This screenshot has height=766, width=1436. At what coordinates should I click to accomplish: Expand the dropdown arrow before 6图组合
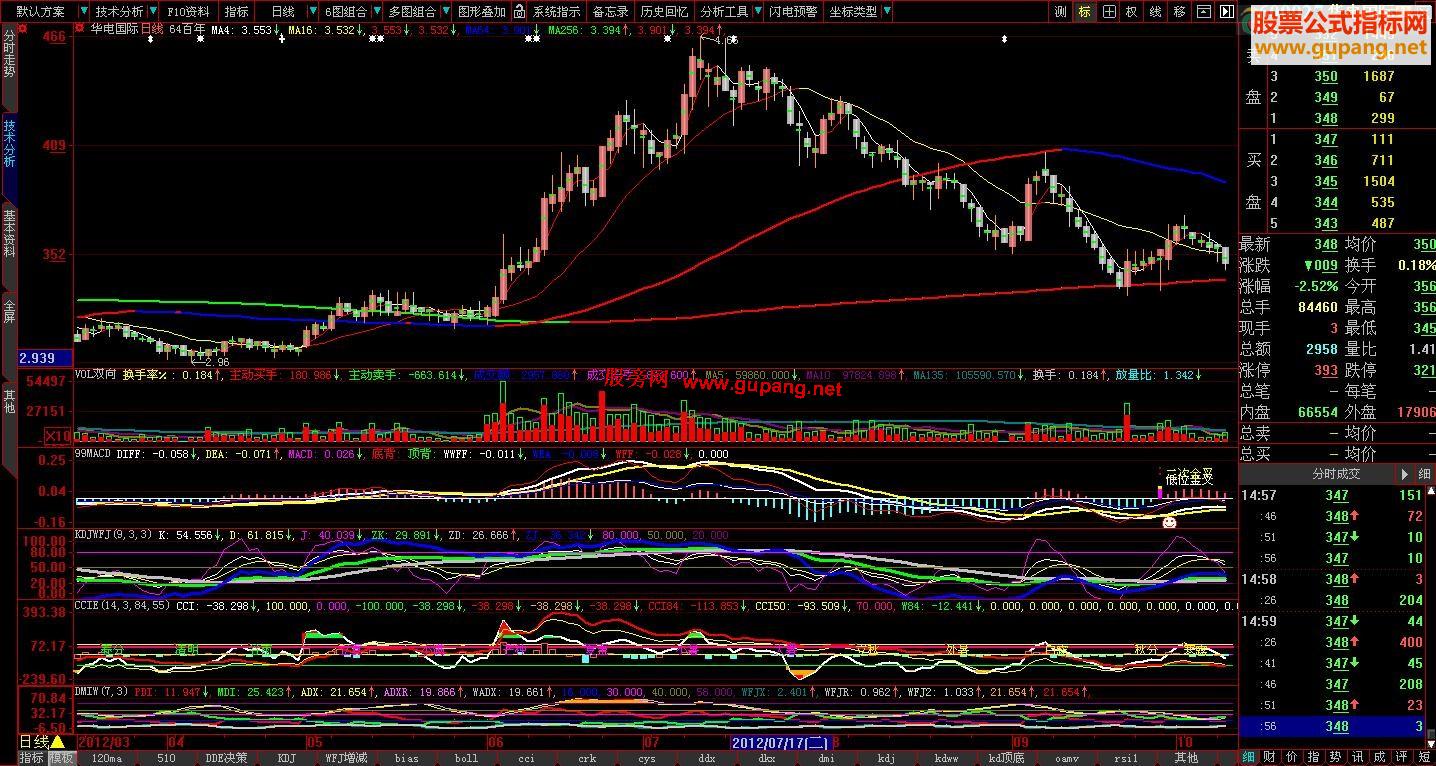pyautogui.click(x=312, y=12)
